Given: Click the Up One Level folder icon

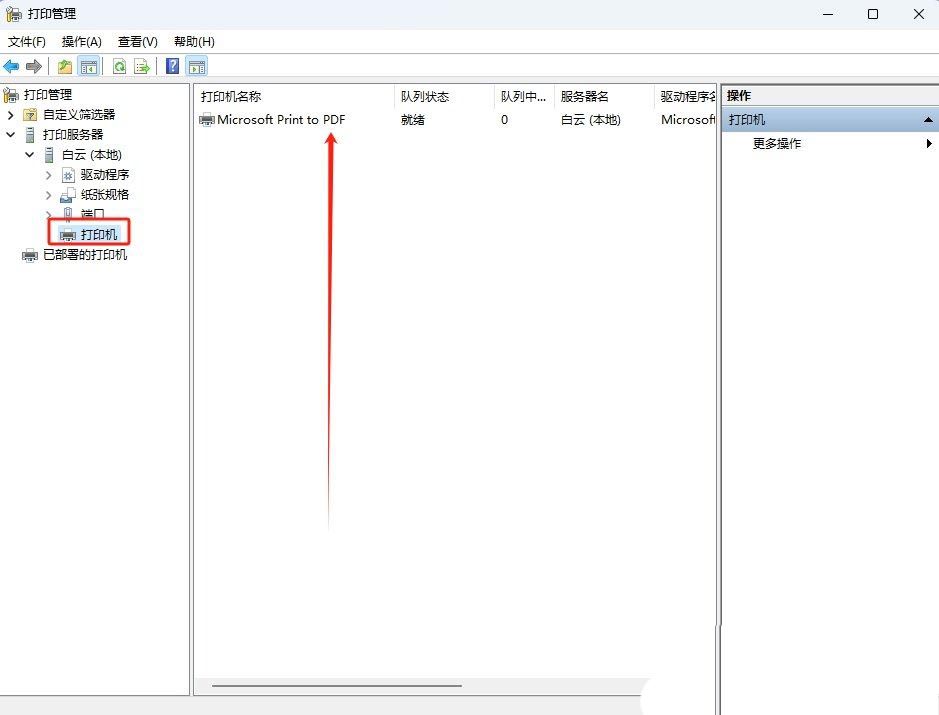Looking at the screenshot, I should point(65,66).
